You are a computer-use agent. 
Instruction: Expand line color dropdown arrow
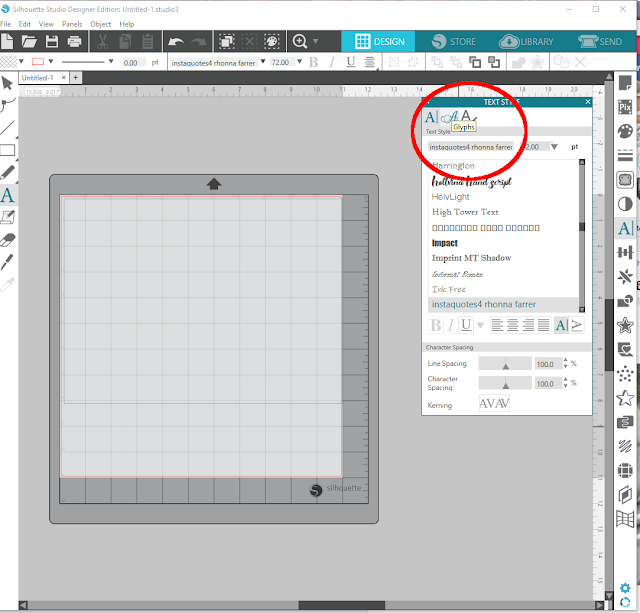51,62
